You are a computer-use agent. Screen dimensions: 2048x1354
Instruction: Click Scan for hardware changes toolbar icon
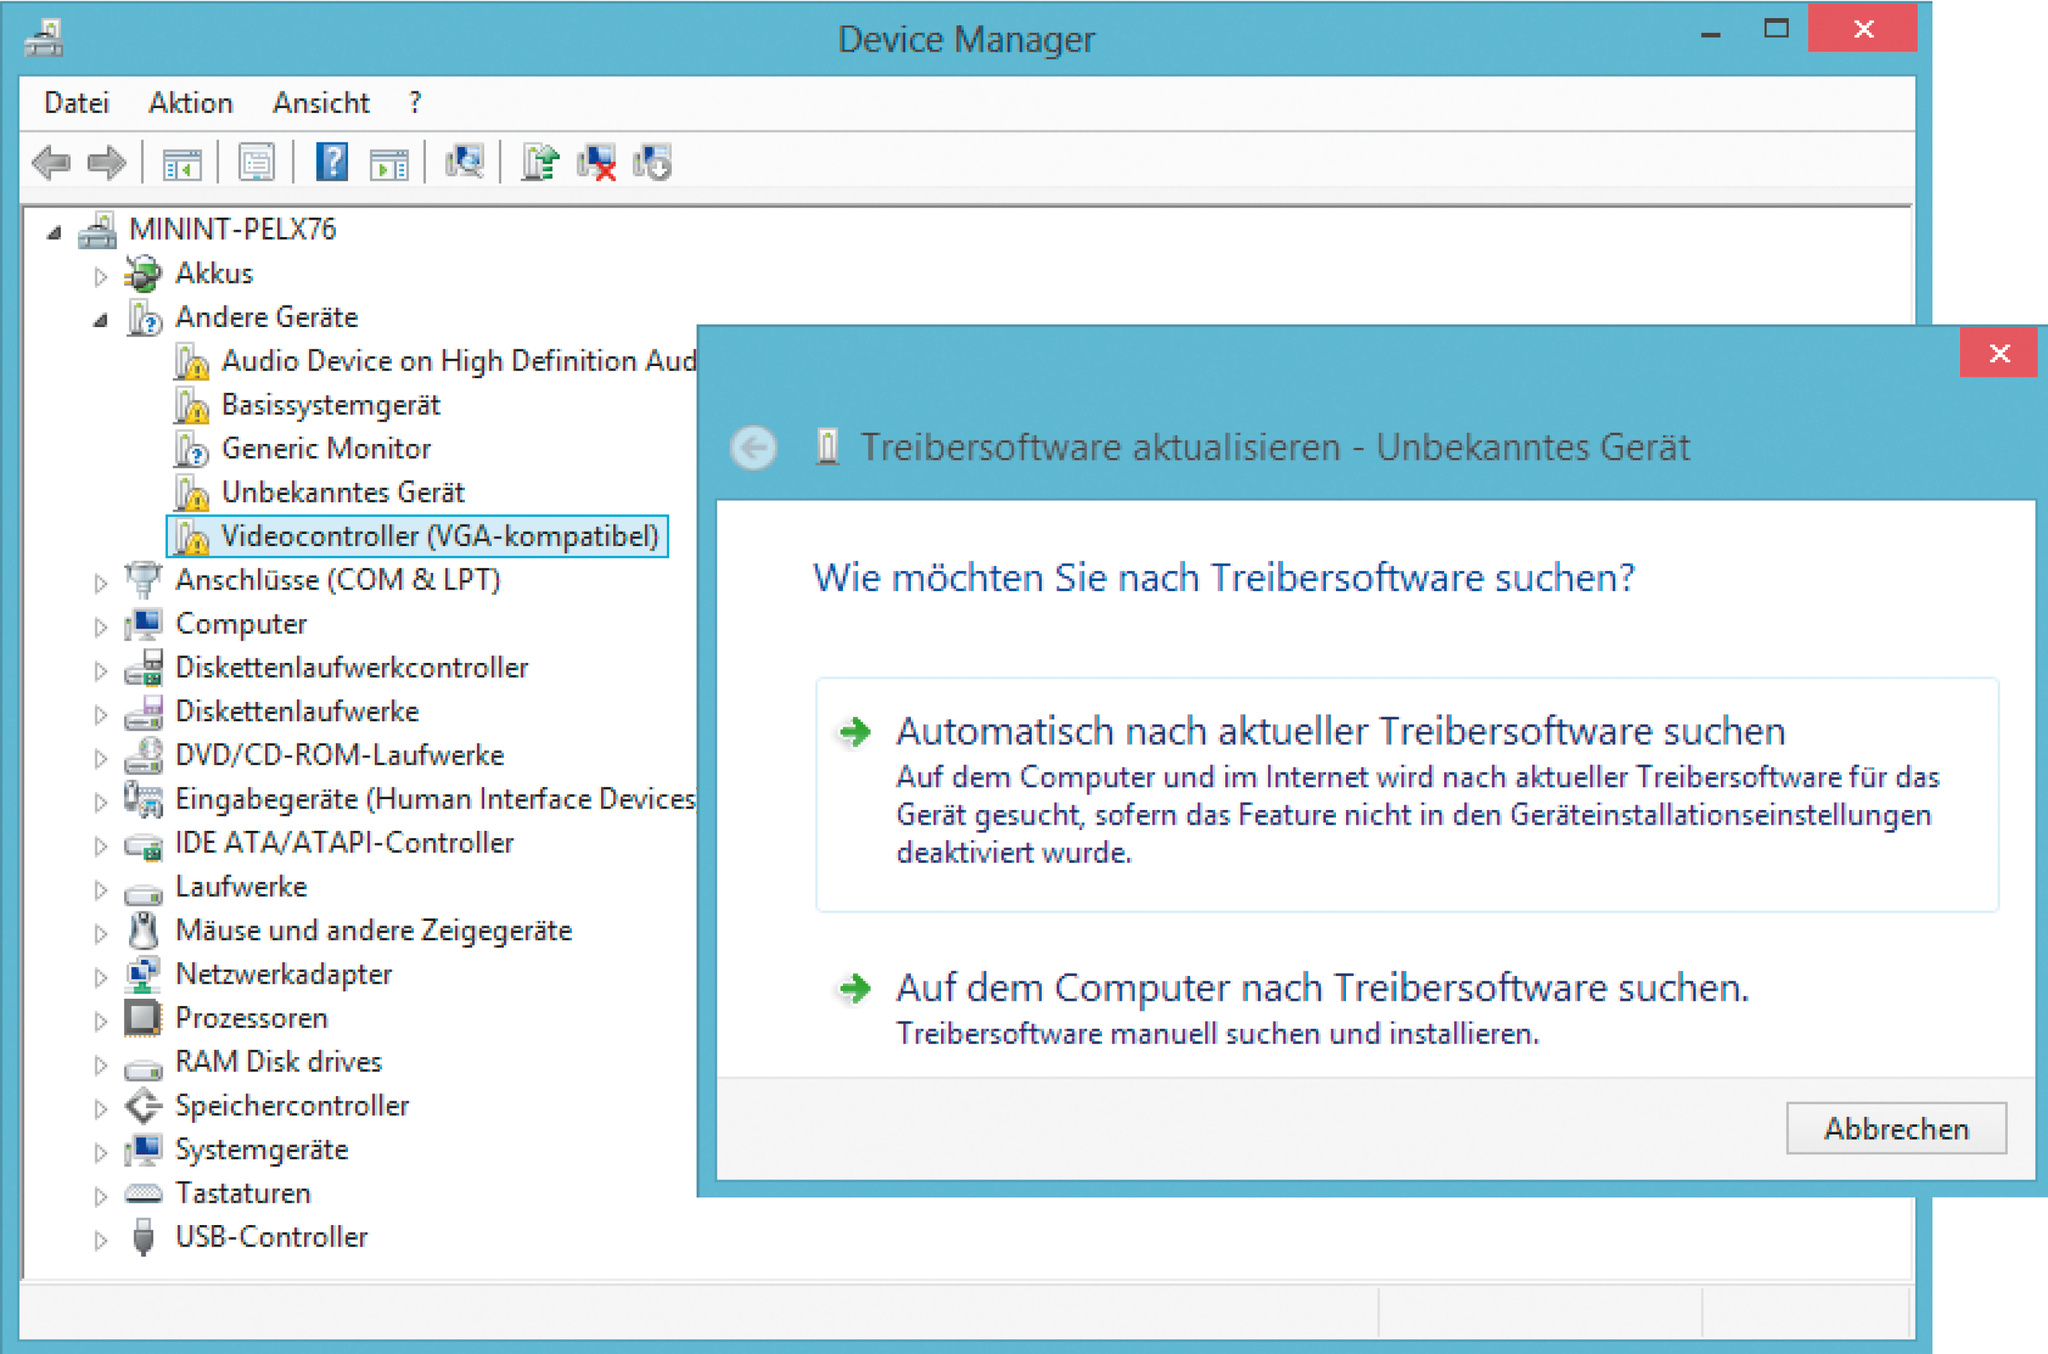click(465, 162)
